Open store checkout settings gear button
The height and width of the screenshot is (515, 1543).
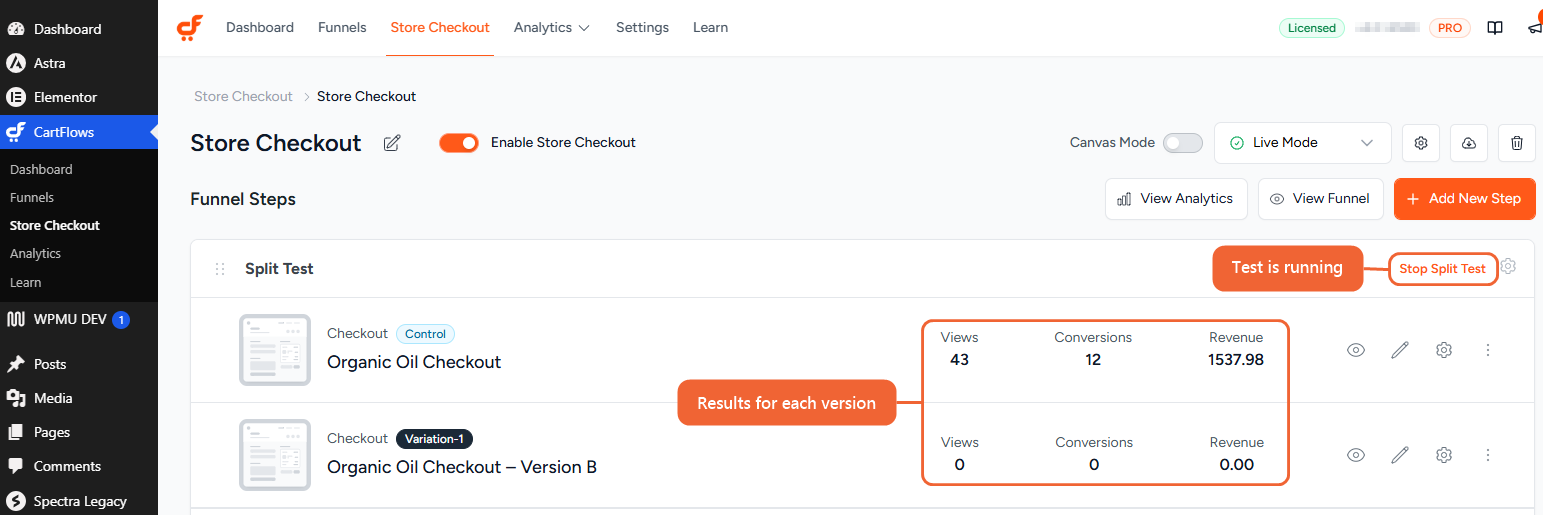pos(1421,143)
